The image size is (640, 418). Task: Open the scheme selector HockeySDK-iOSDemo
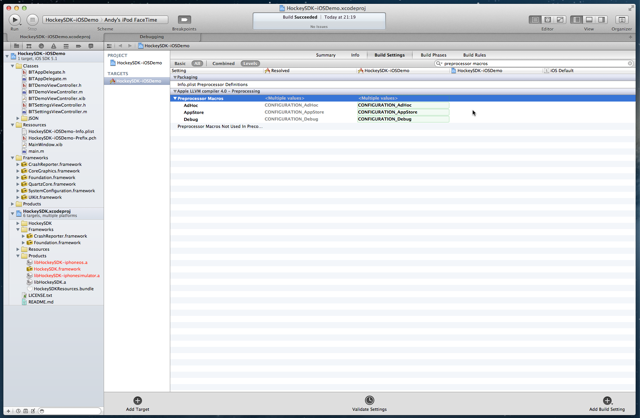click(72, 20)
